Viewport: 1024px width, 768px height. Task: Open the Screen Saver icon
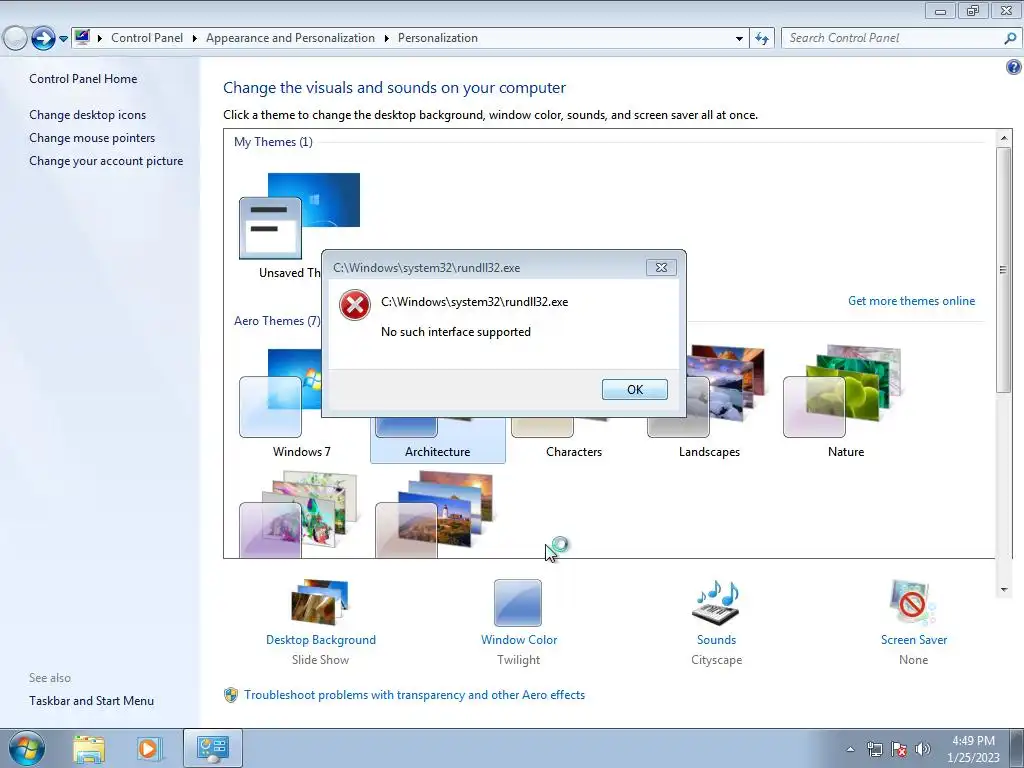[x=912, y=602]
